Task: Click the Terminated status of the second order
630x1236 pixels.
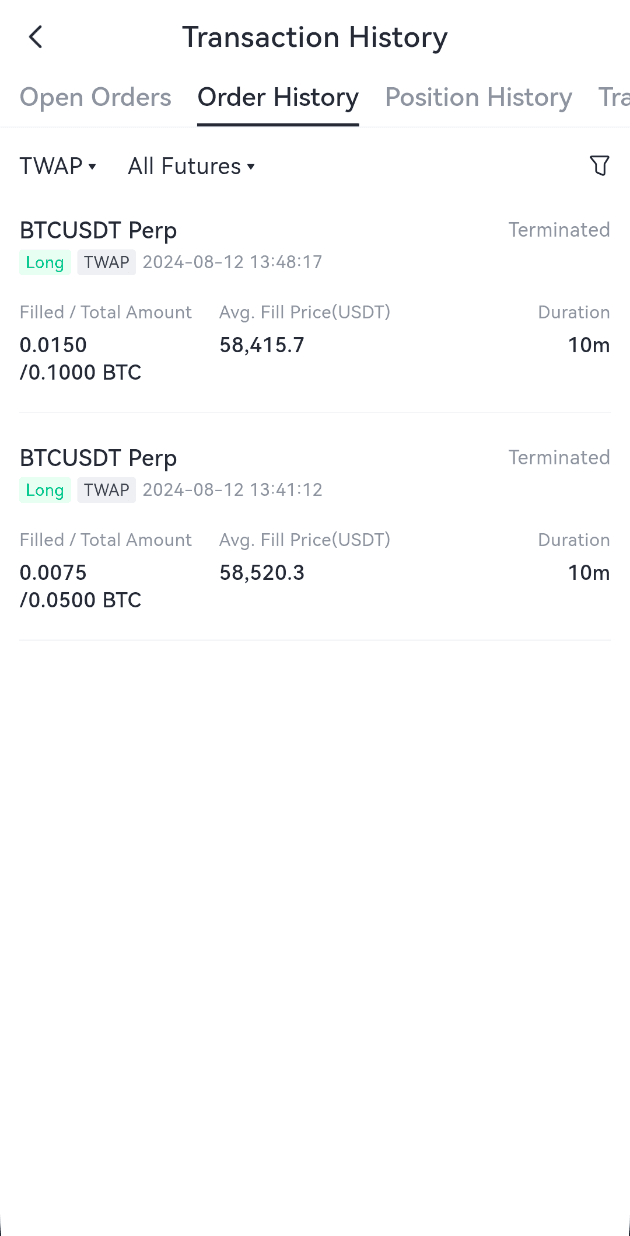Action: pyautogui.click(x=559, y=457)
